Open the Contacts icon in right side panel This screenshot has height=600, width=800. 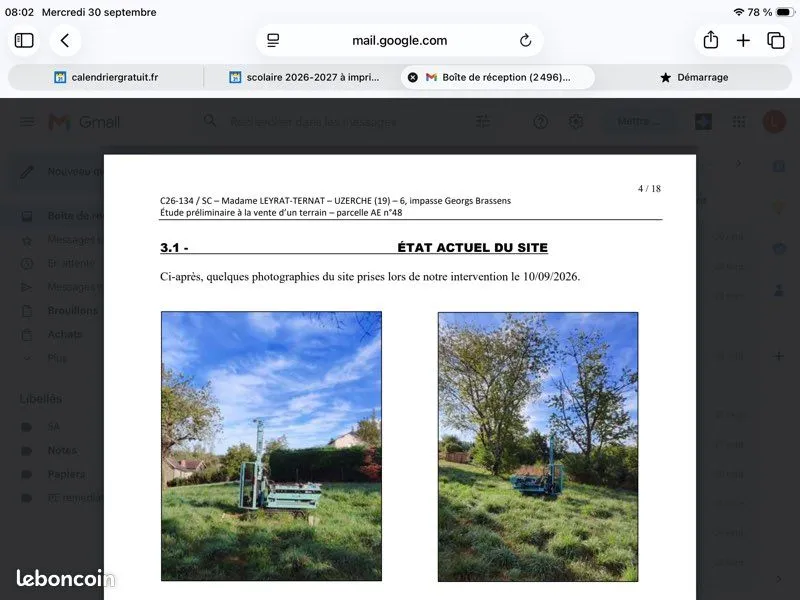coord(779,291)
